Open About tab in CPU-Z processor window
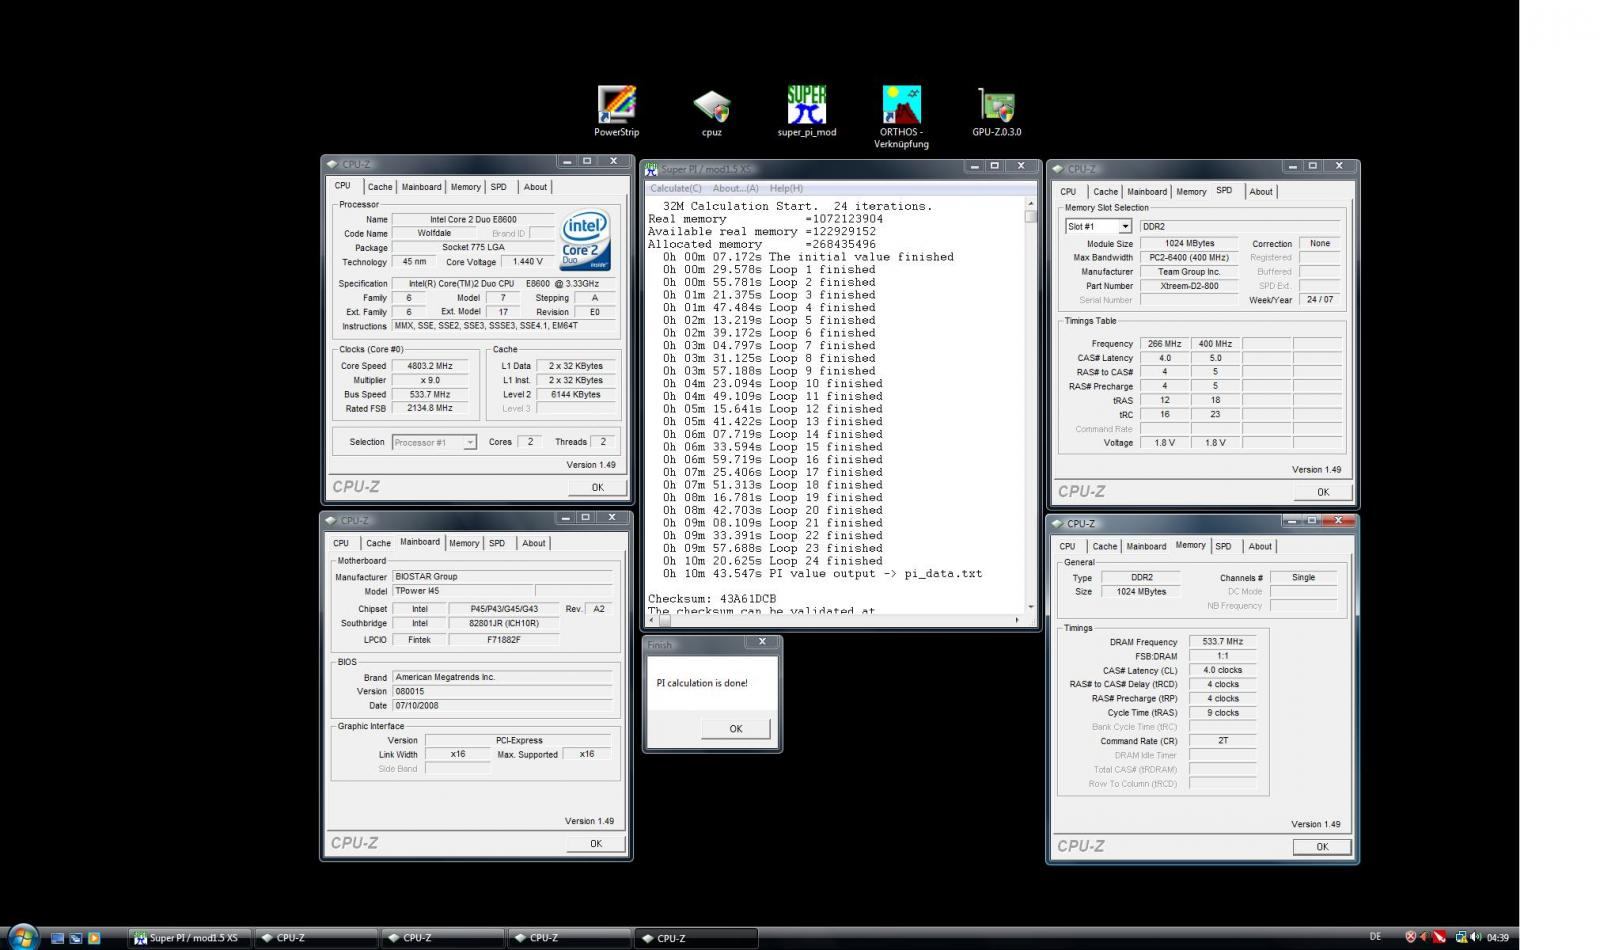 [536, 187]
